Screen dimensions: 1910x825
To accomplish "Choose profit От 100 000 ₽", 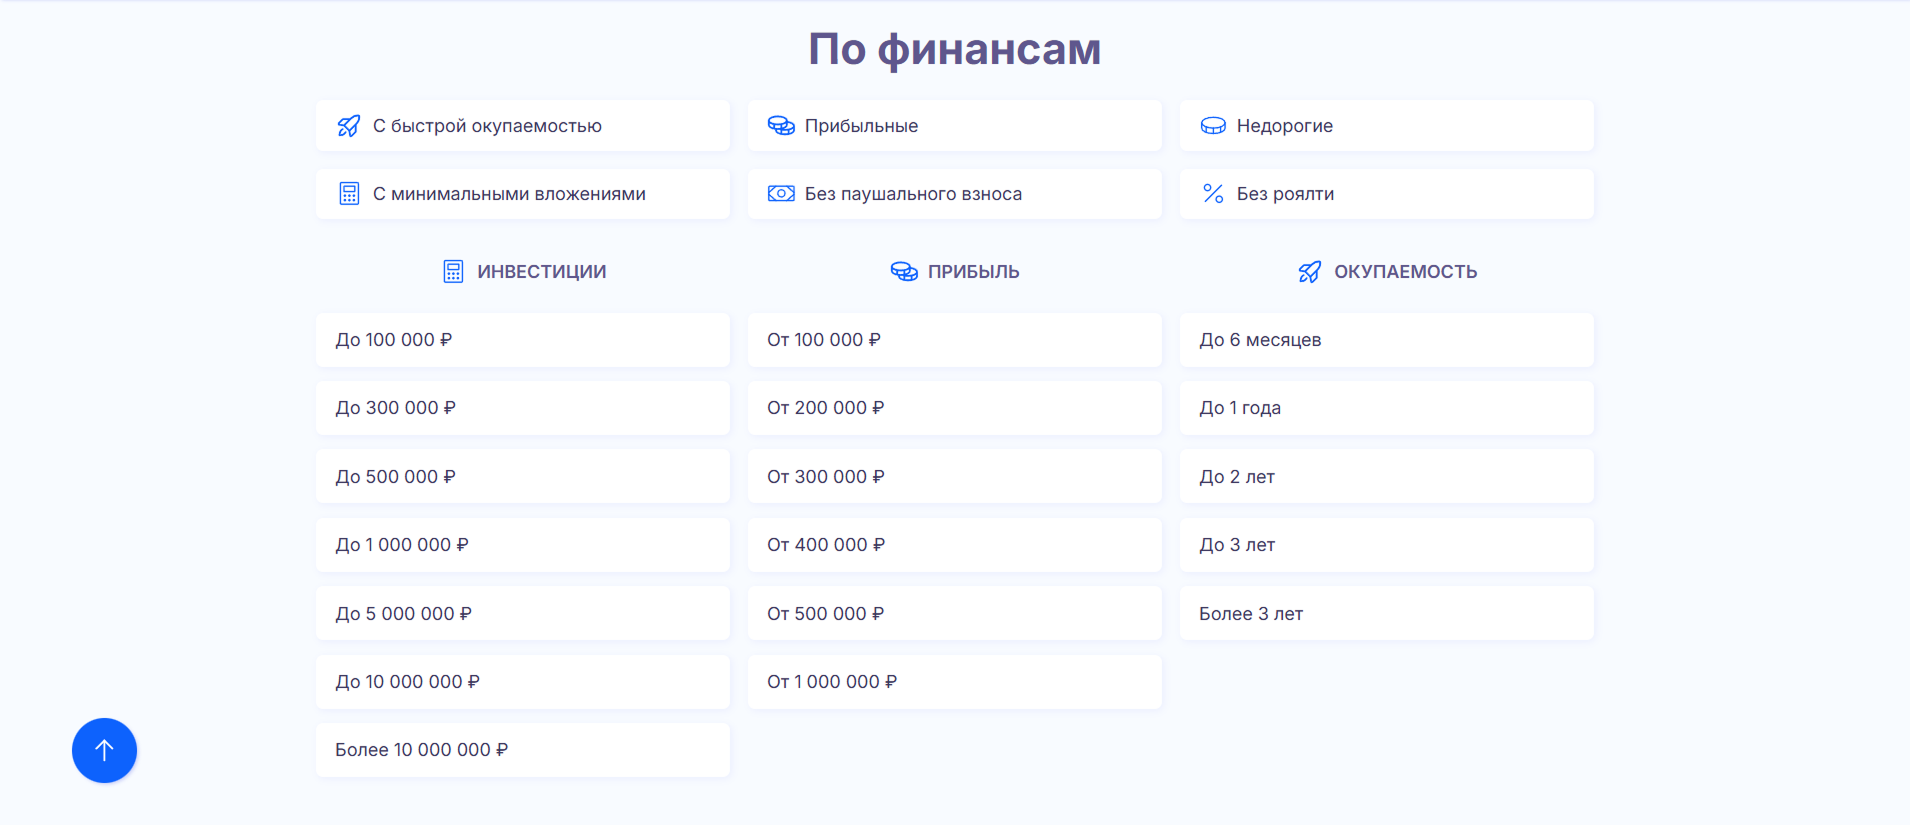I will coord(955,340).
